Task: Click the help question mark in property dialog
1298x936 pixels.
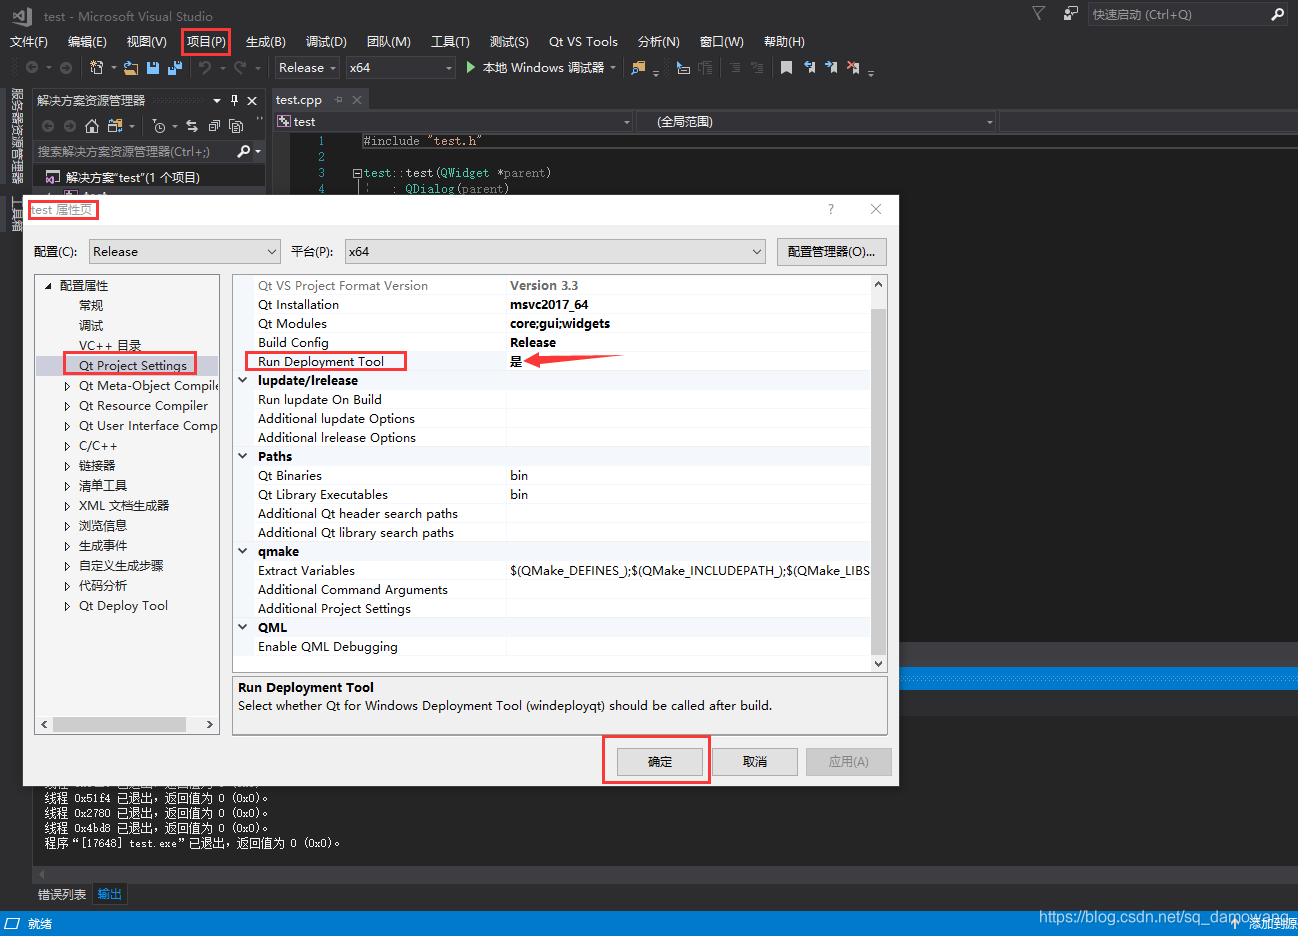Action: click(831, 209)
